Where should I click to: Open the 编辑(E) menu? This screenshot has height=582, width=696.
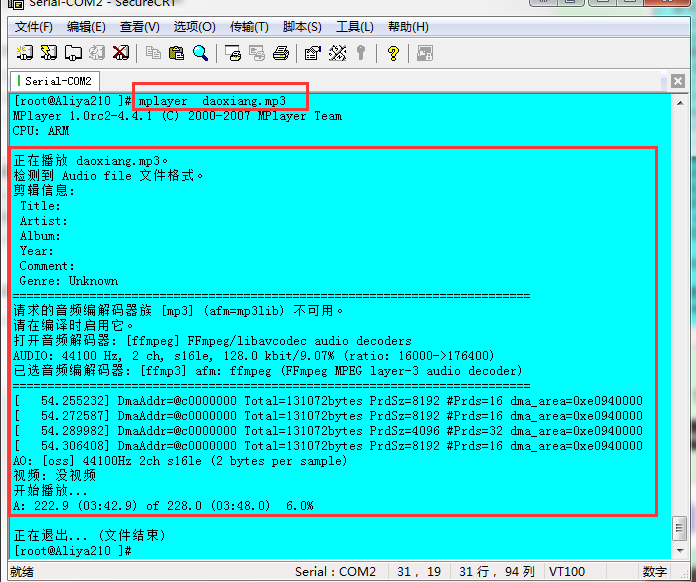[86, 27]
